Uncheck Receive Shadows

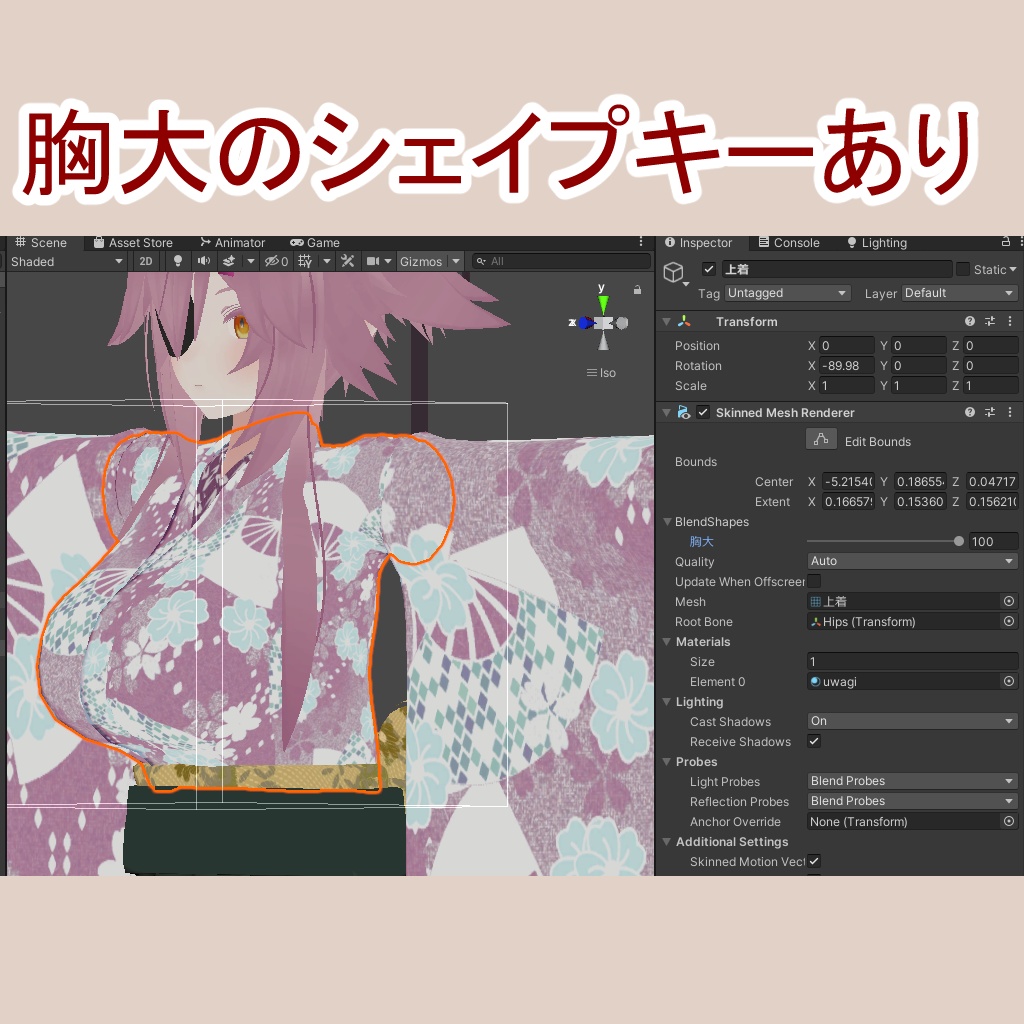coord(814,741)
